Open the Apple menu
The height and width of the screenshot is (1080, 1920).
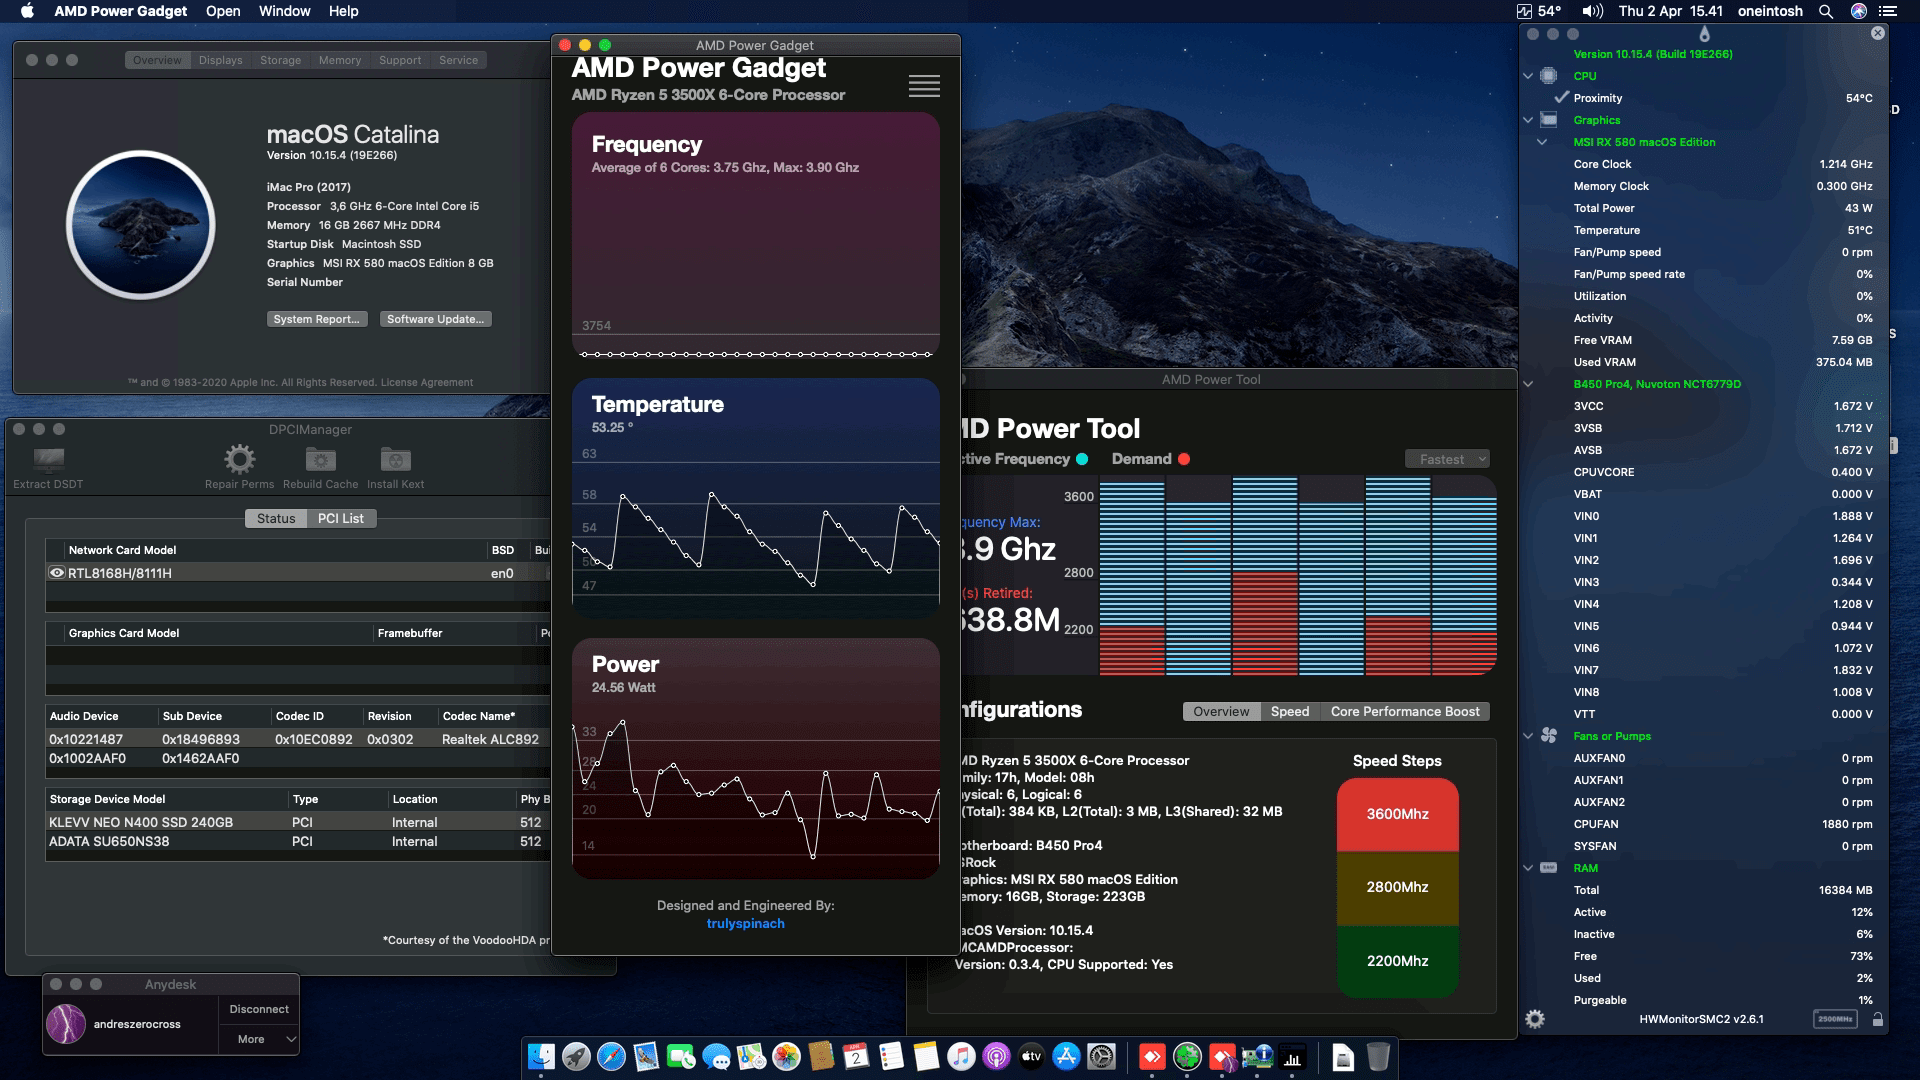click(x=27, y=11)
